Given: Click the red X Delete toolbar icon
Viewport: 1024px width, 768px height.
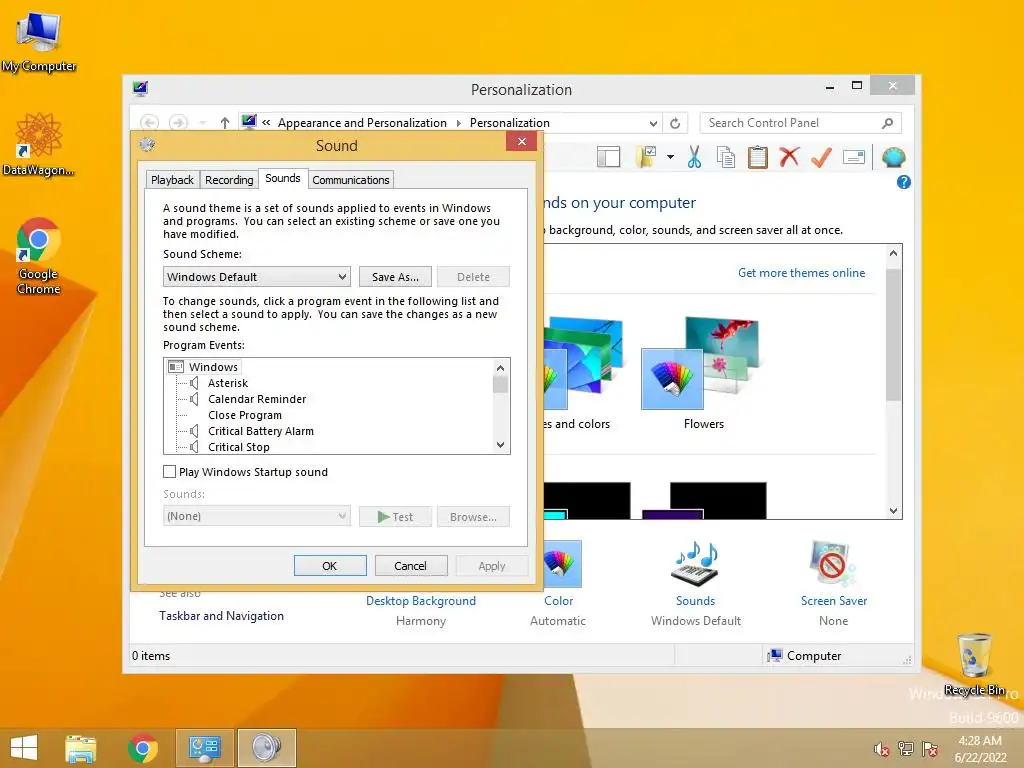Looking at the screenshot, I should 789,157.
